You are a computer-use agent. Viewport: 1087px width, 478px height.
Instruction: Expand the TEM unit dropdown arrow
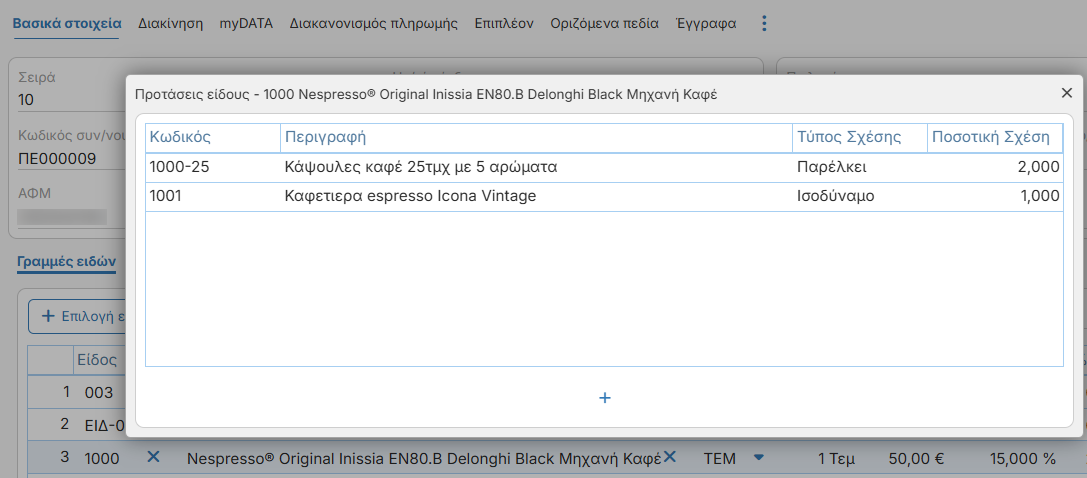(758, 457)
